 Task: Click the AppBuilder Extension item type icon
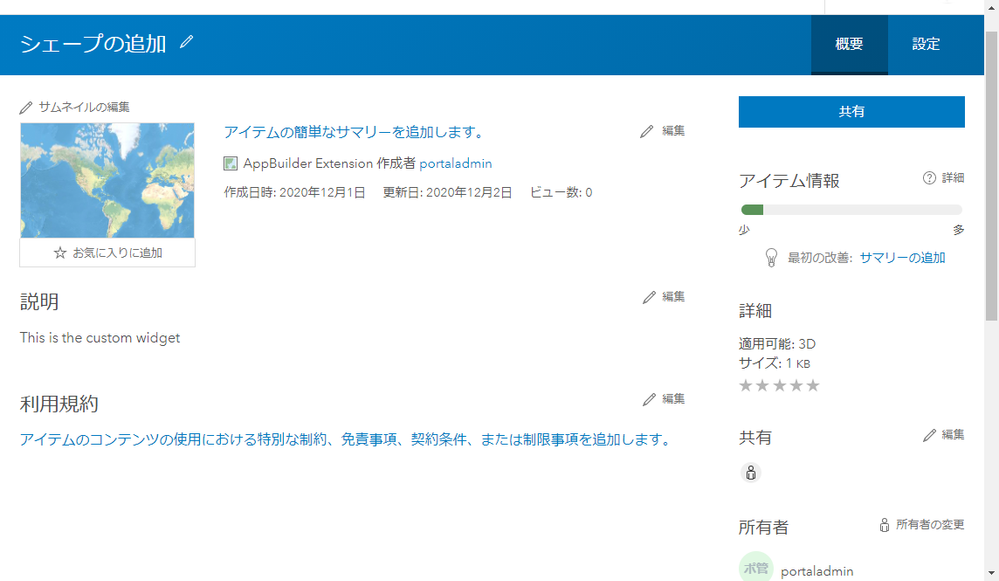click(233, 163)
